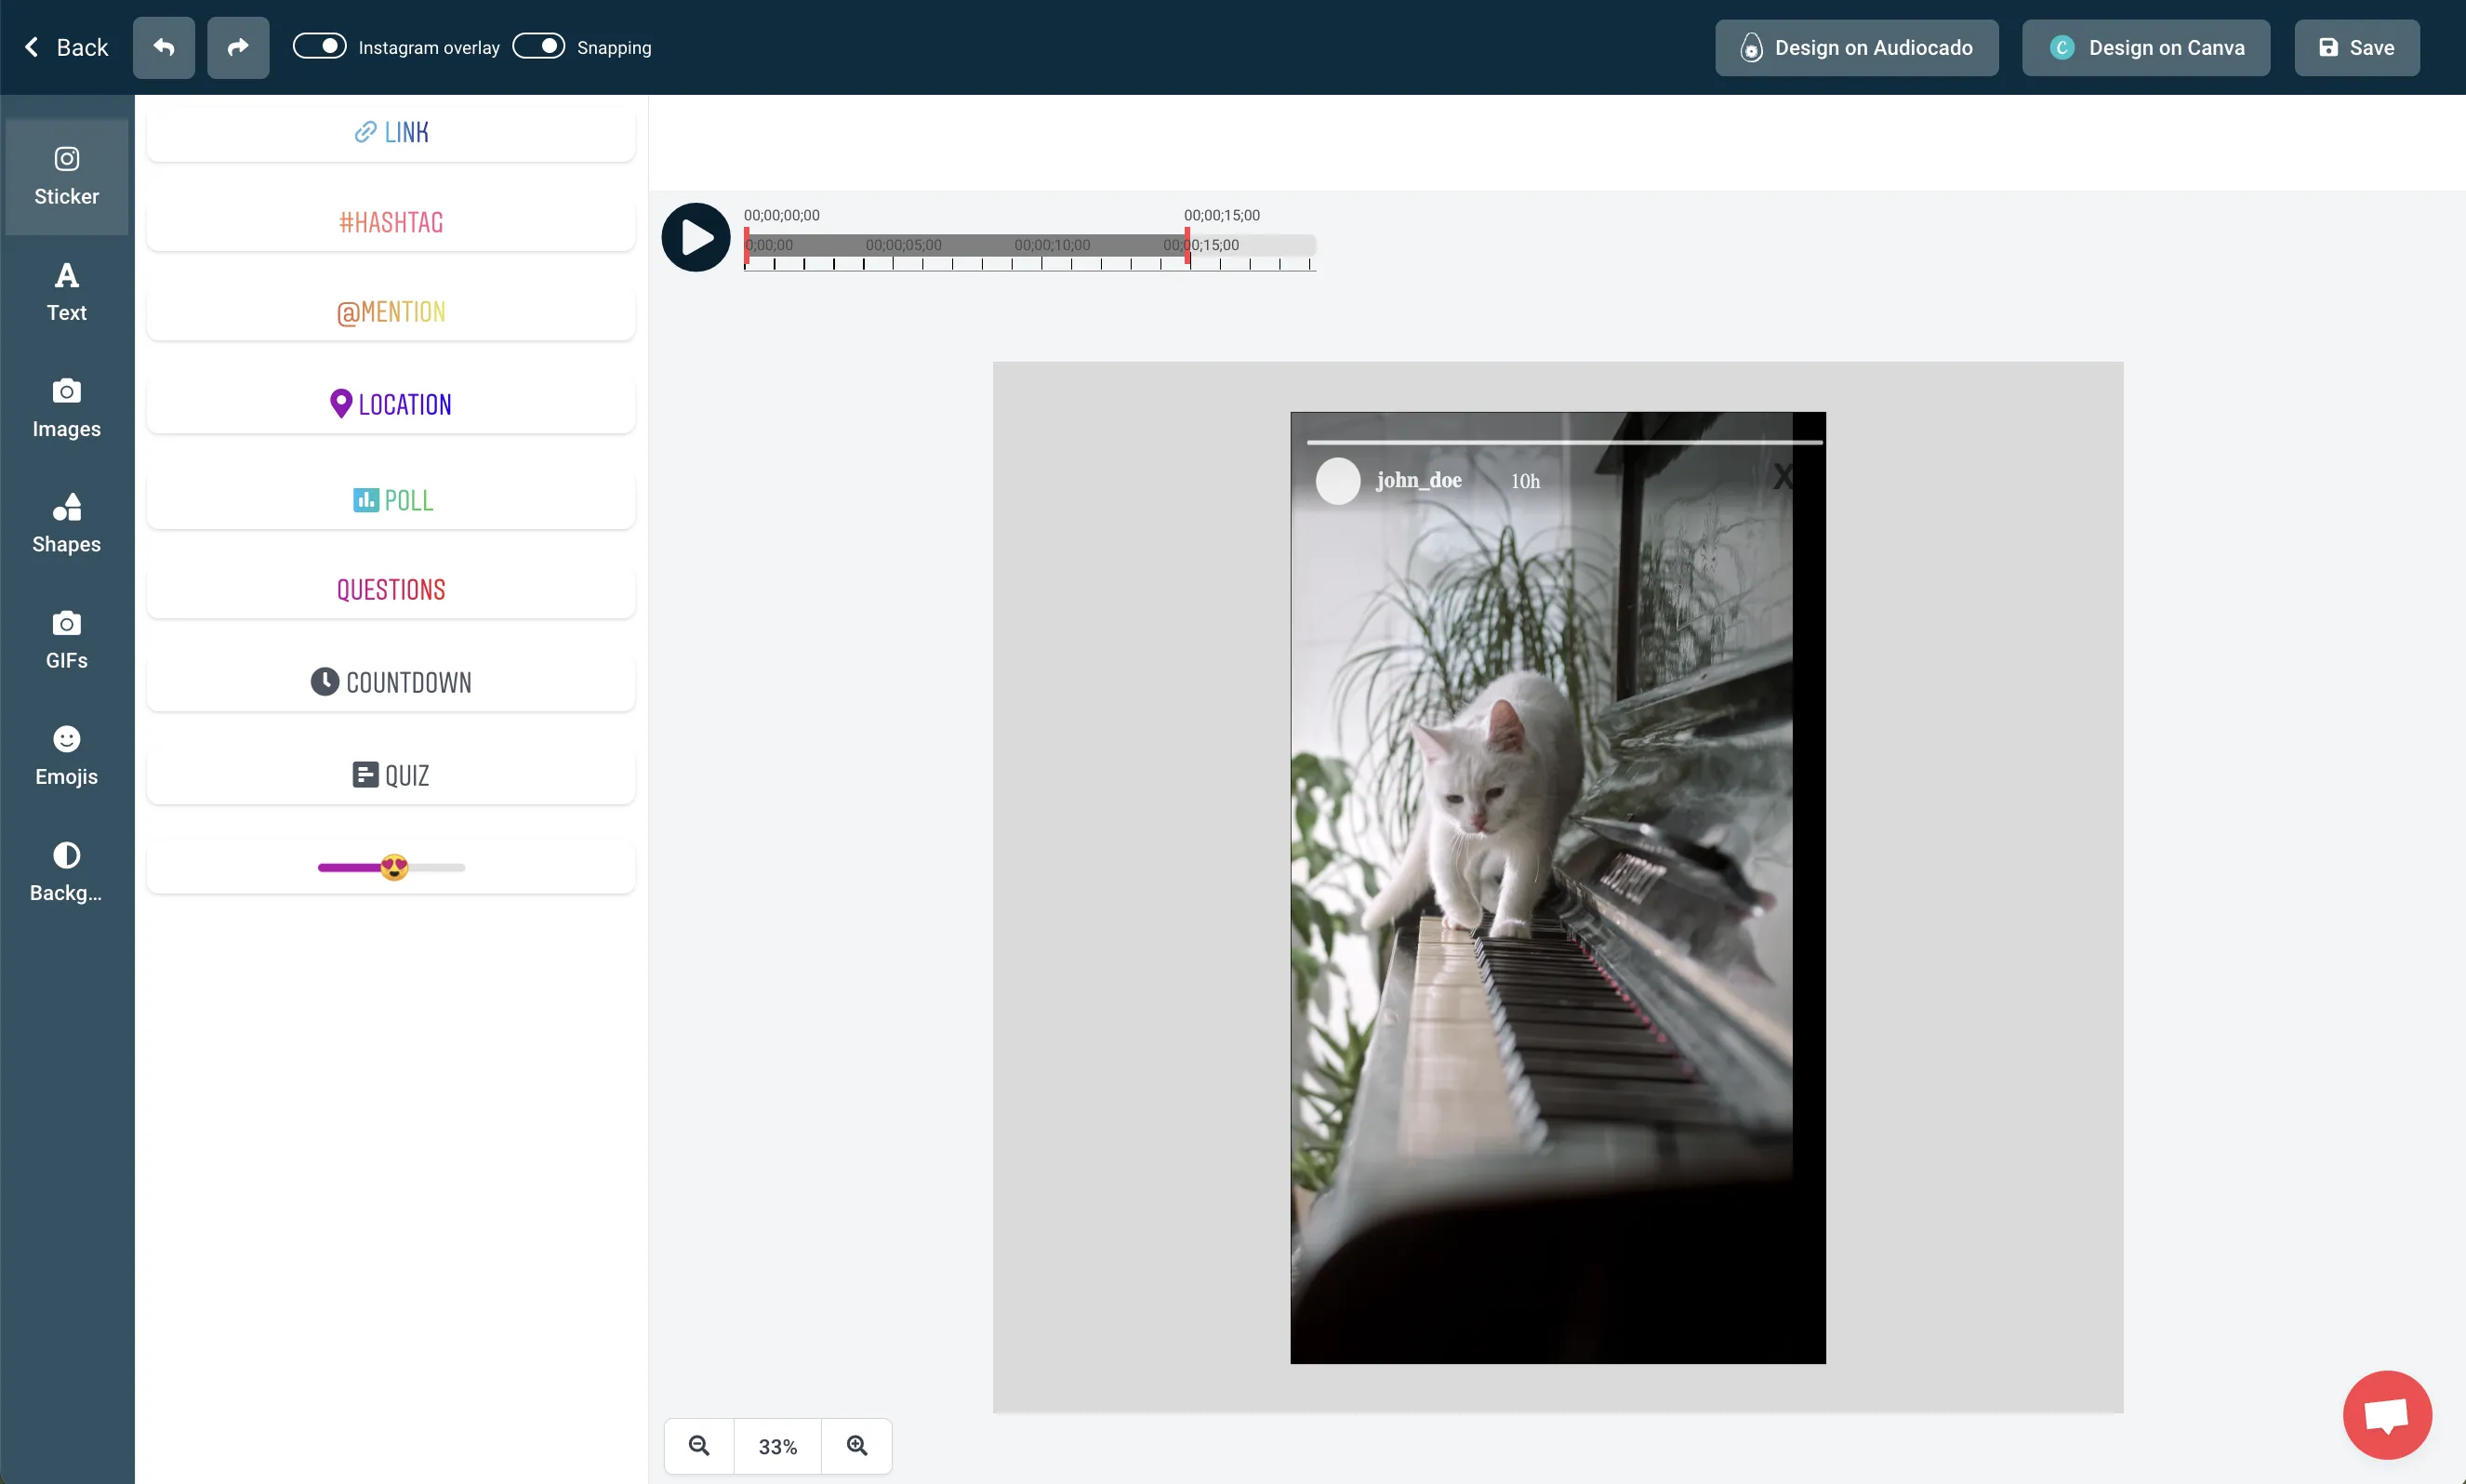Click the 00;00;10;00 point on timeline
The image size is (2466, 1484).
coord(1052,245)
